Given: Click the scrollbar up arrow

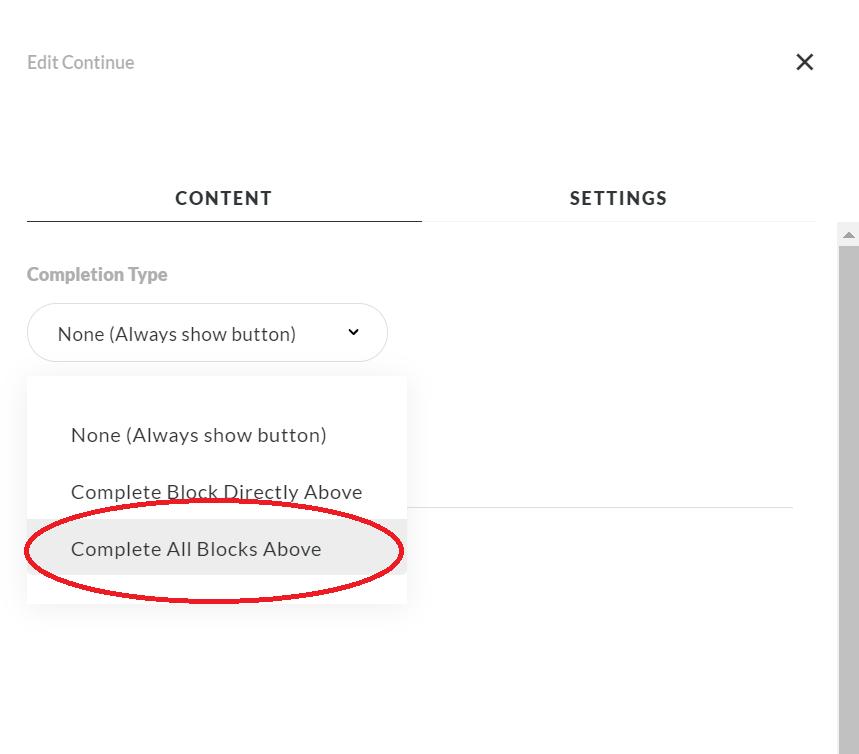Looking at the screenshot, I should [x=849, y=235].
